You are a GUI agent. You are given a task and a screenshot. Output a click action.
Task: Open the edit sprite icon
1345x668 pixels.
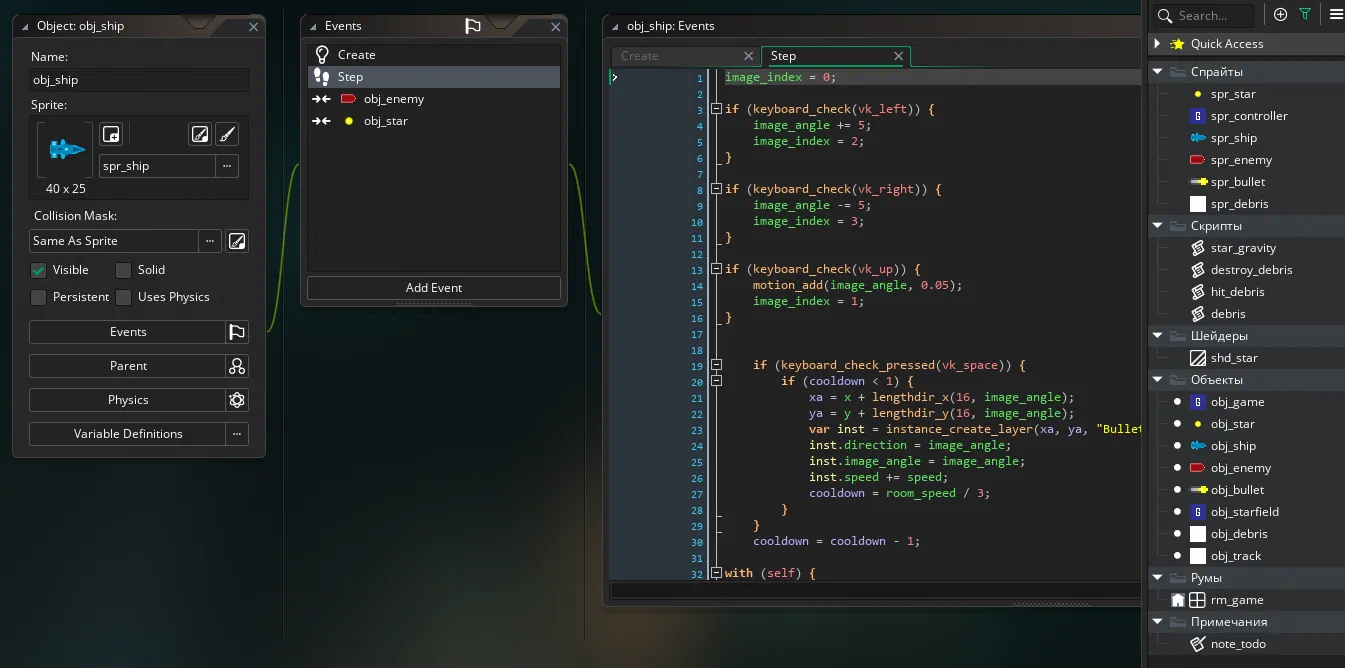click(x=200, y=134)
